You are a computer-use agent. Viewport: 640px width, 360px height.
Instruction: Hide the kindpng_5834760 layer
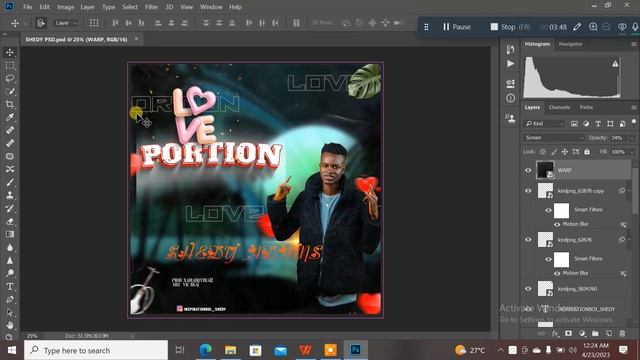click(528, 289)
